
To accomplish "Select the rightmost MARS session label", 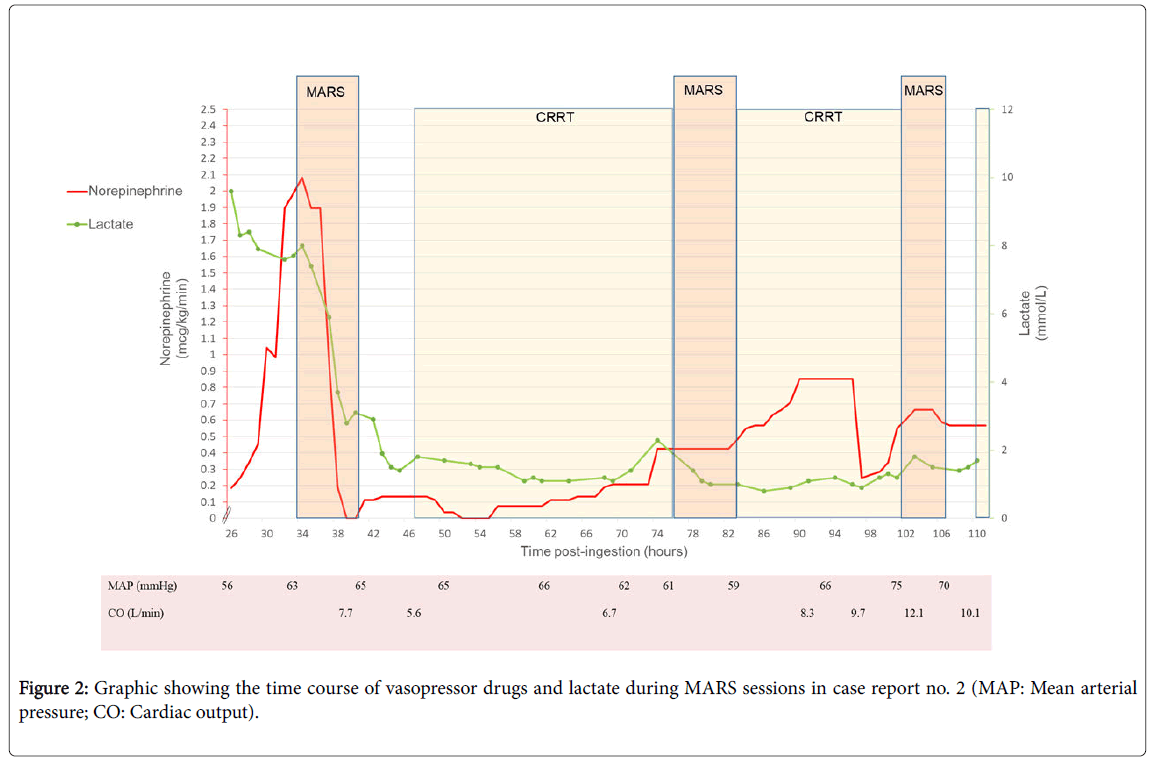I will 922,90.
